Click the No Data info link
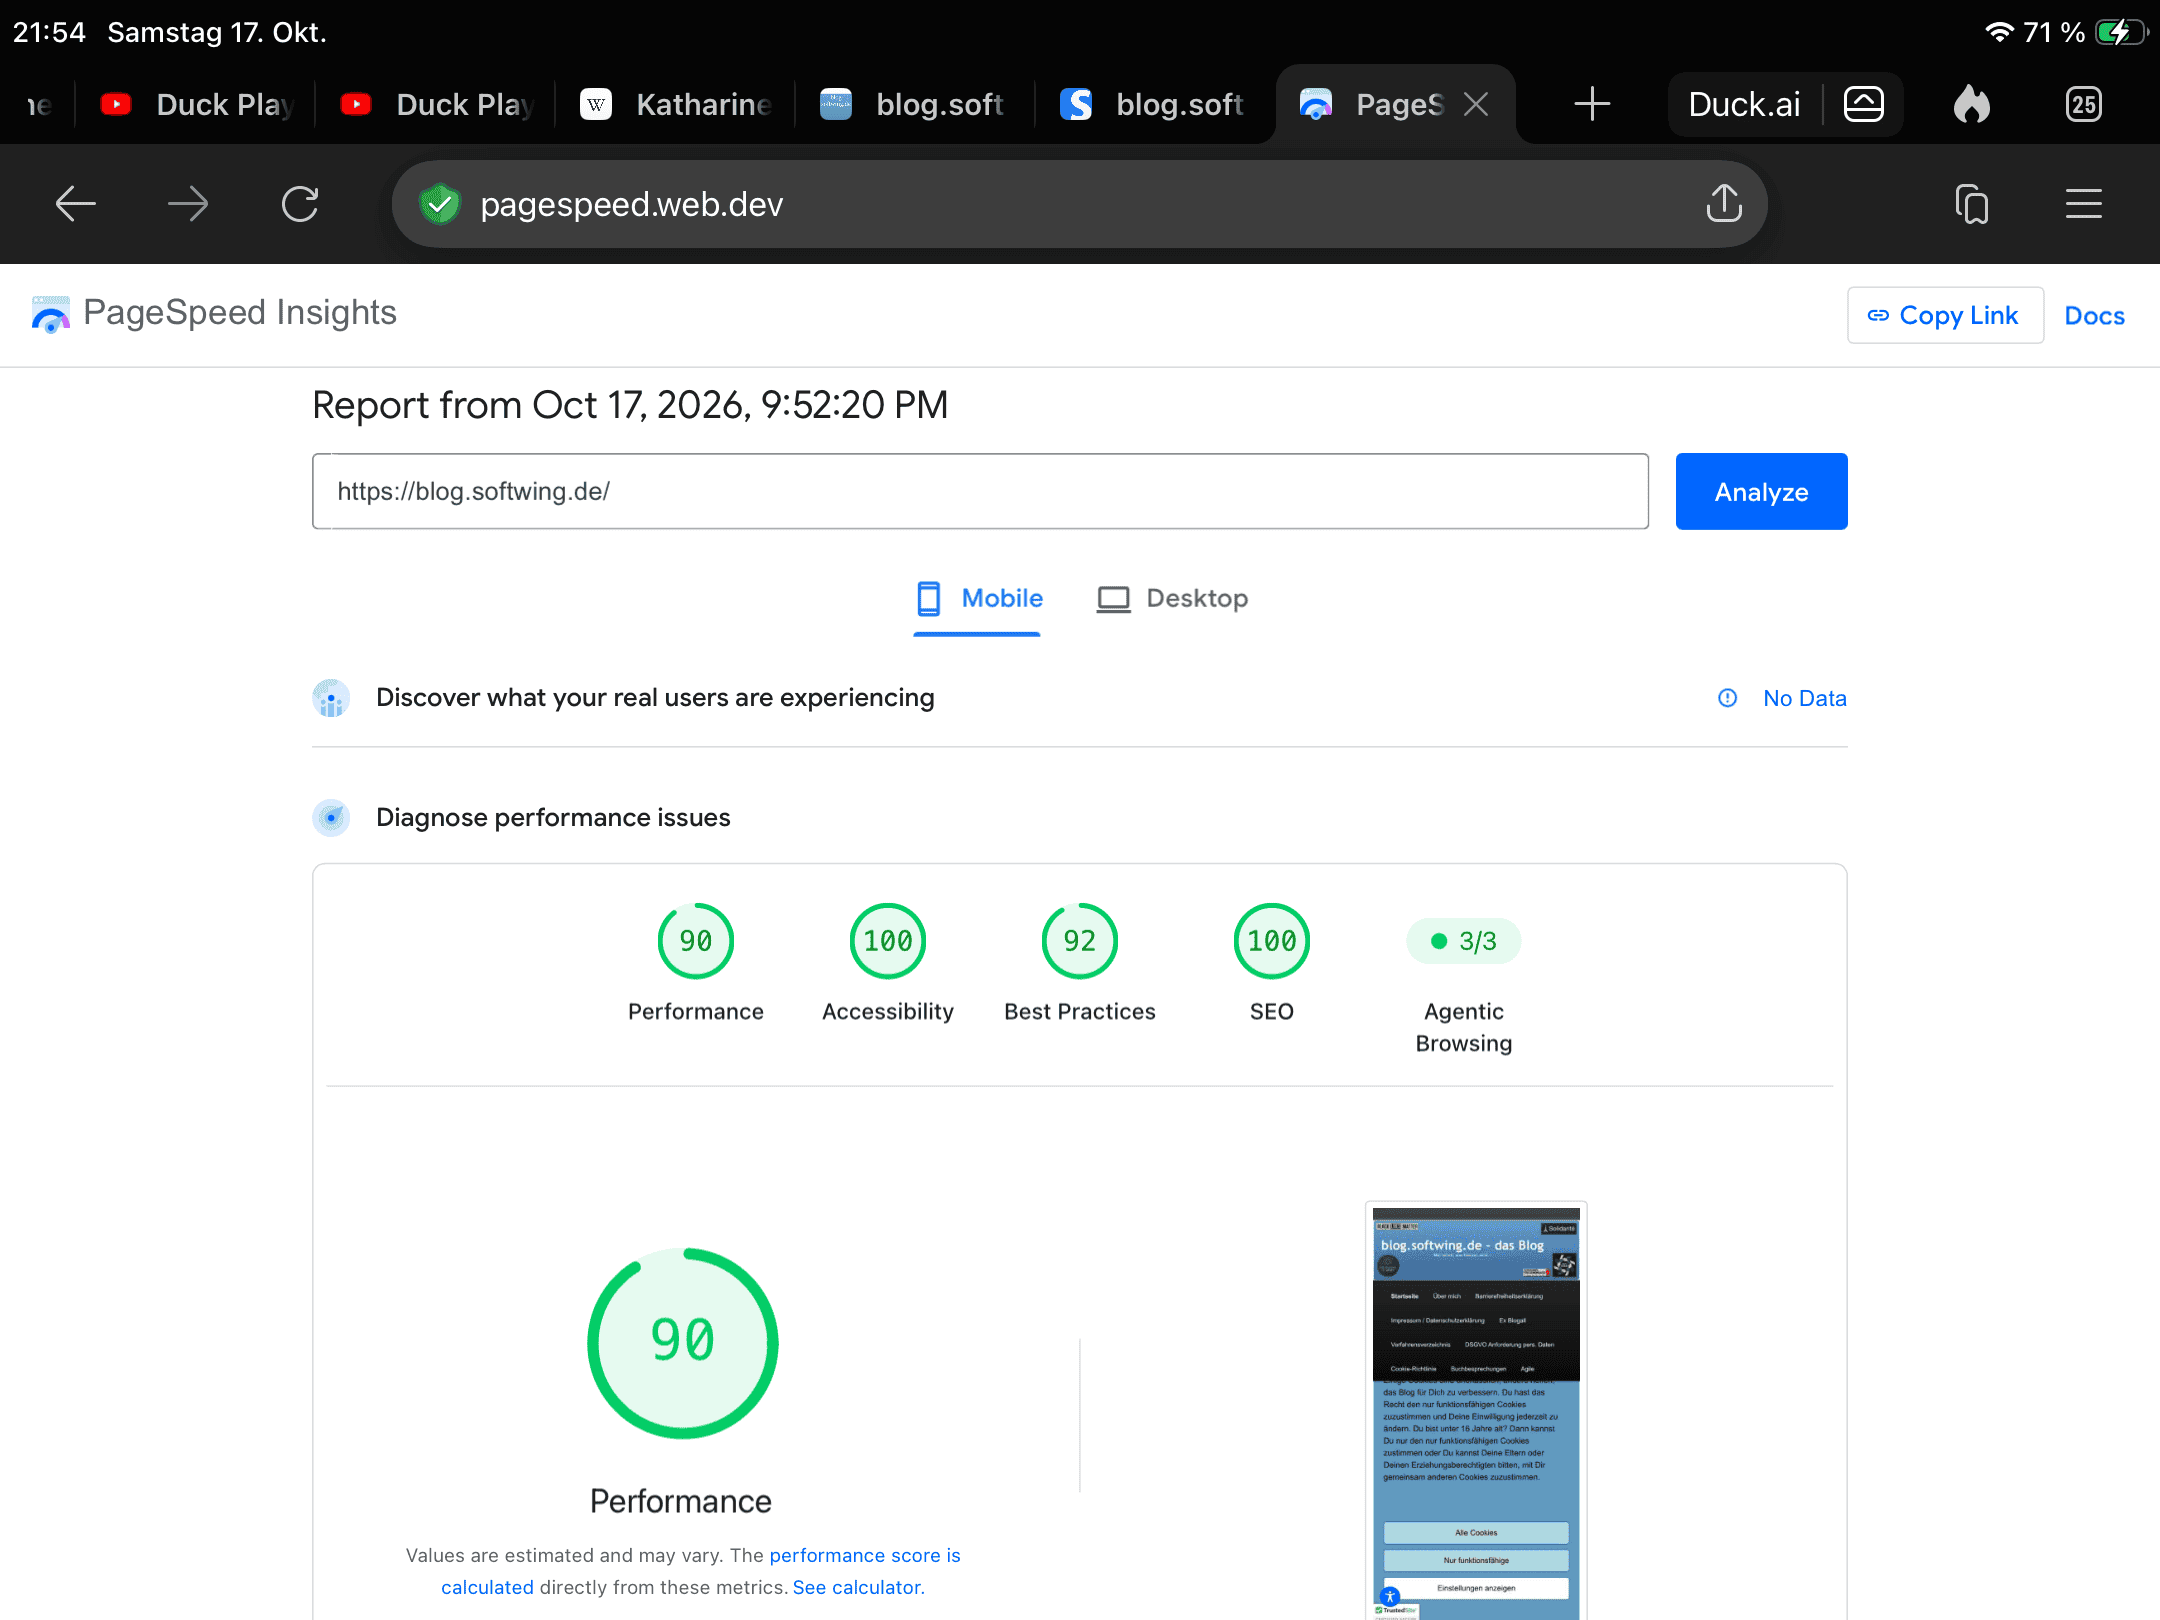The height and width of the screenshot is (1620, 2160). pos(1782,698)
